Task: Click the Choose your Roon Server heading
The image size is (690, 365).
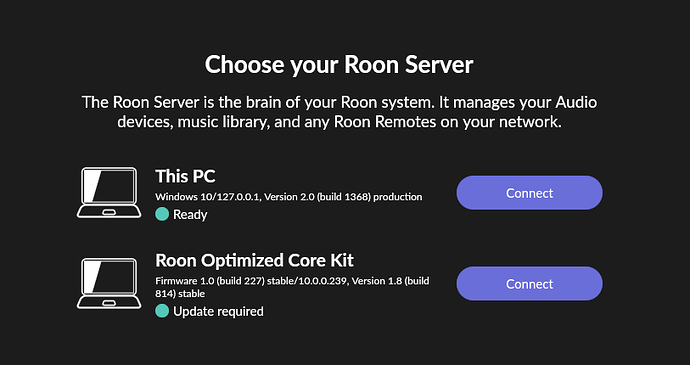Action: pos(339,65)
